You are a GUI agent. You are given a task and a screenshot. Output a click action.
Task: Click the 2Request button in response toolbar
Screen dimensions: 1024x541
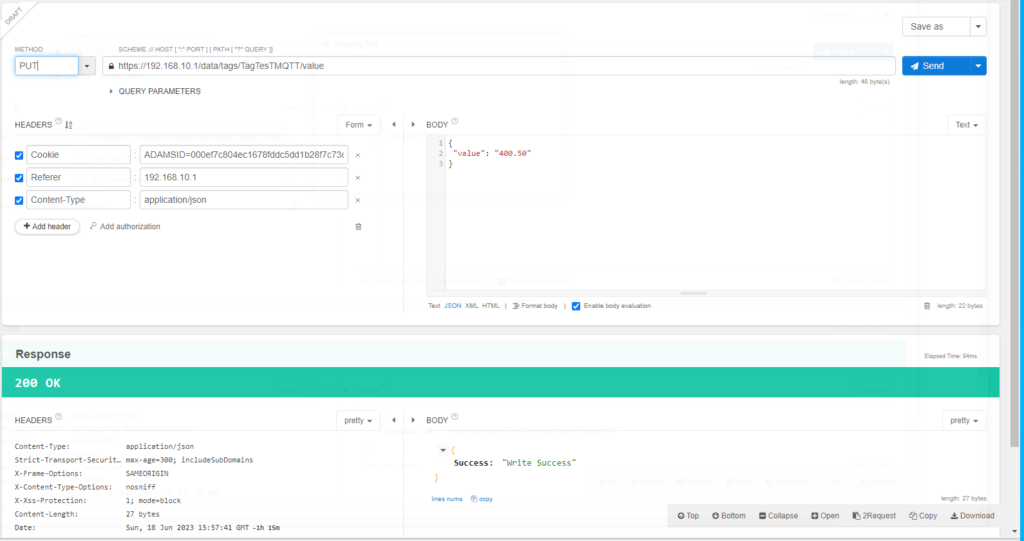pos(874,516)
